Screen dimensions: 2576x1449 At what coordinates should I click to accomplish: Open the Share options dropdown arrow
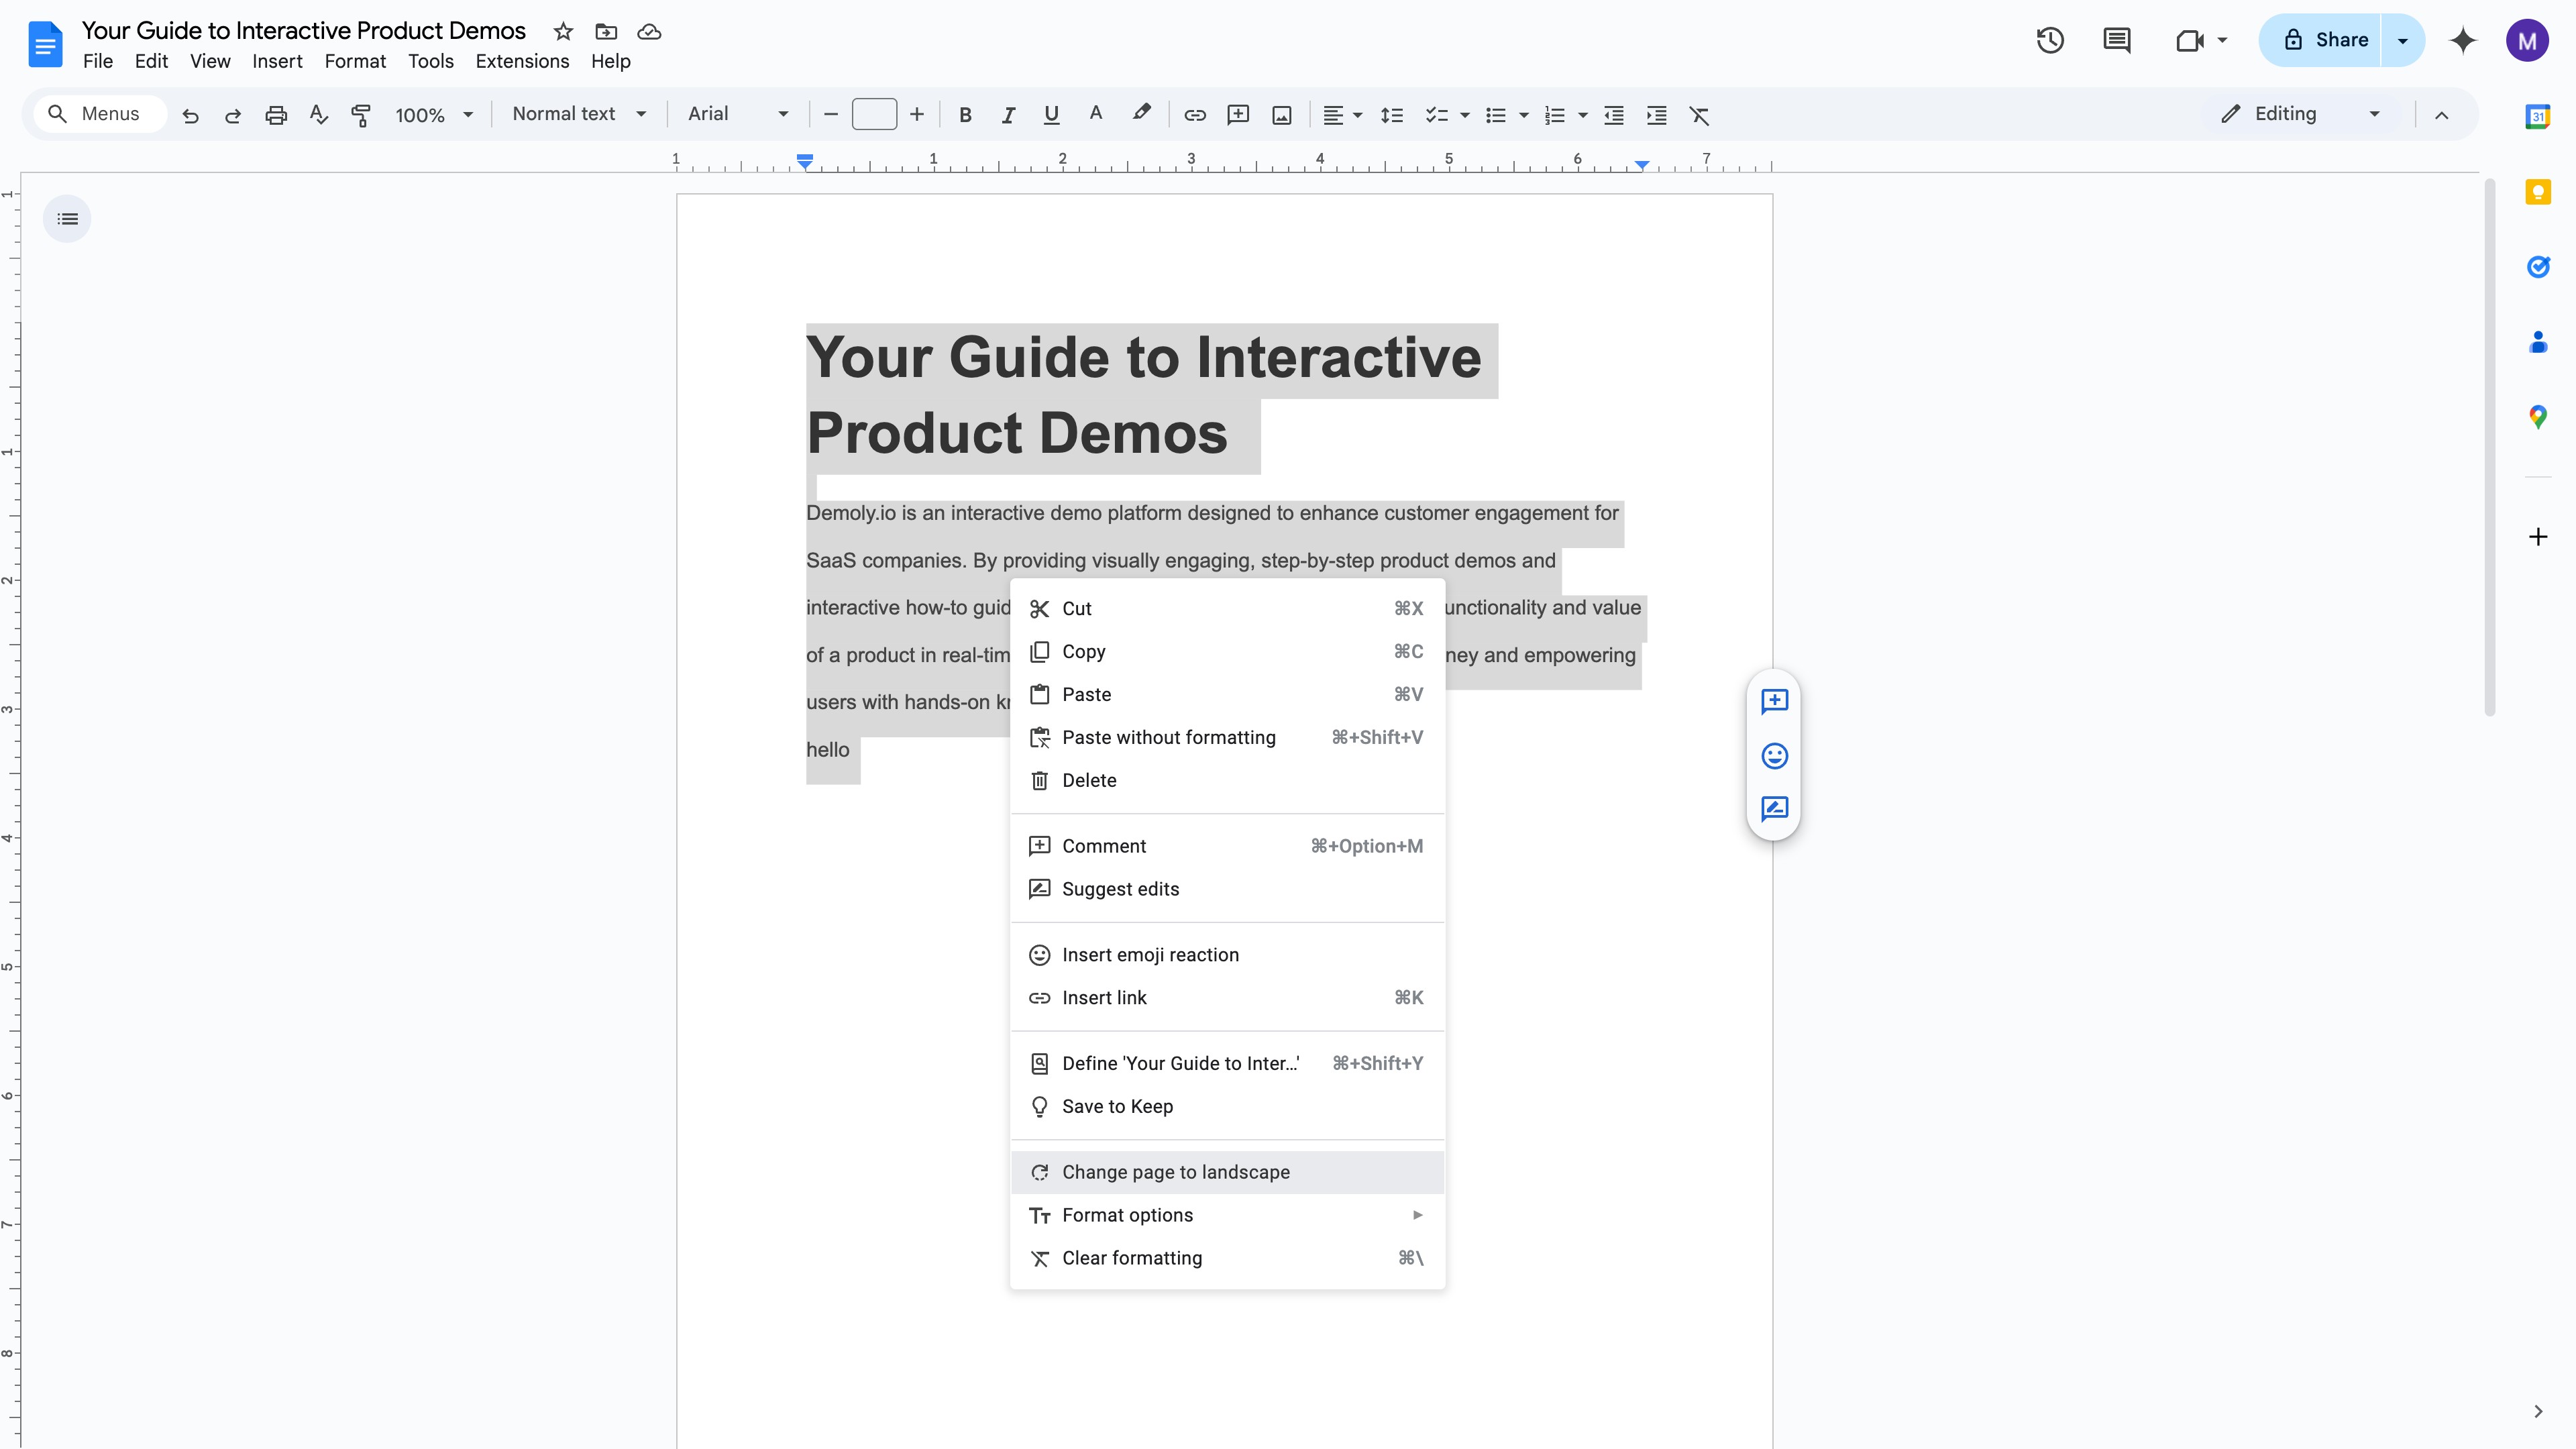click(x=2402, y=40)
